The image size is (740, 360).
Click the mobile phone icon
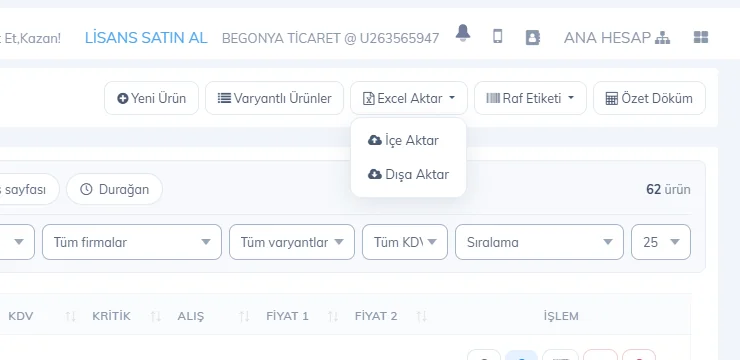(497, 36)
